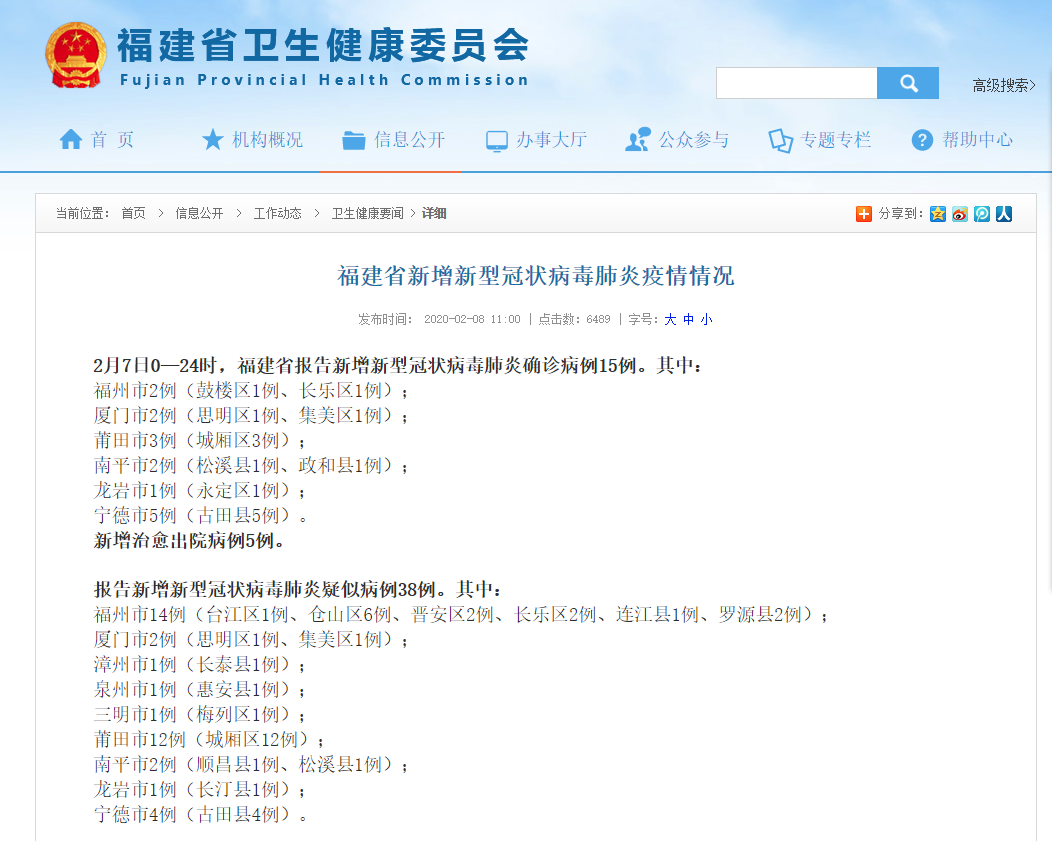Image resolution: width=1052 pixels, height=841 pixels.
Task: Click the house icon for 首页
Action: point(70,140)
